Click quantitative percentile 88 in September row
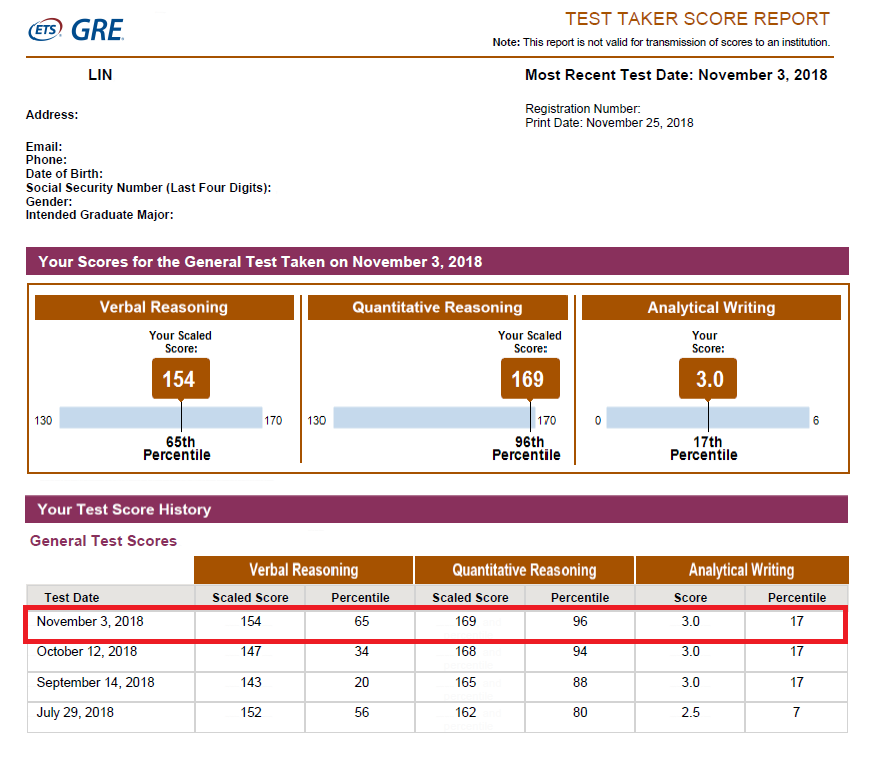 (x=580, y=682)
